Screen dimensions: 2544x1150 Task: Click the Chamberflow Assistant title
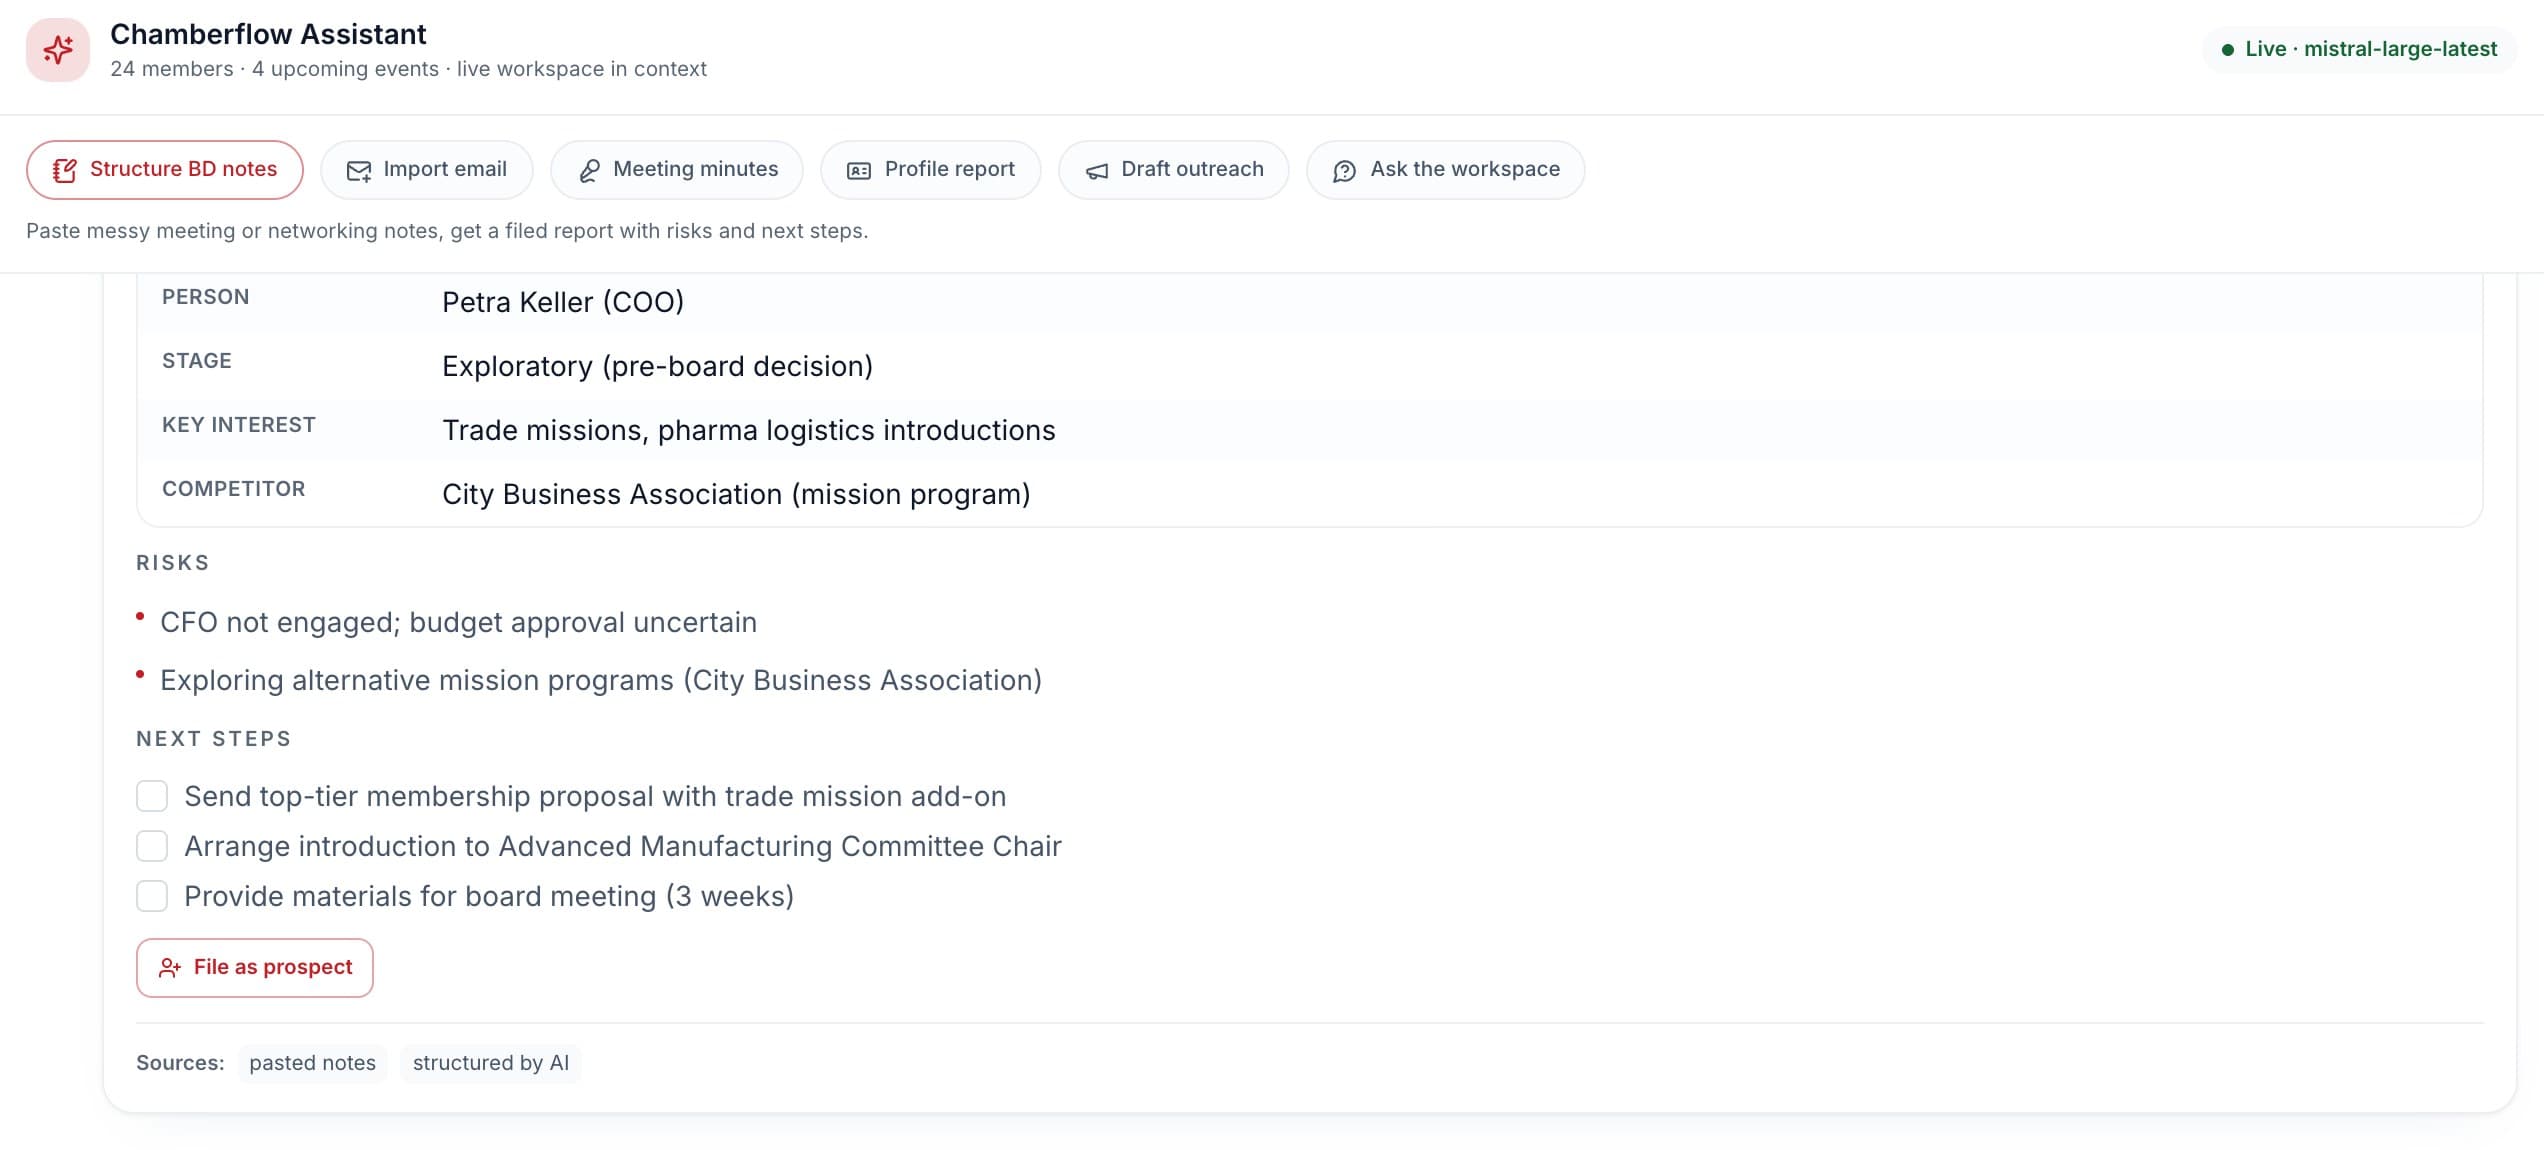268,34
